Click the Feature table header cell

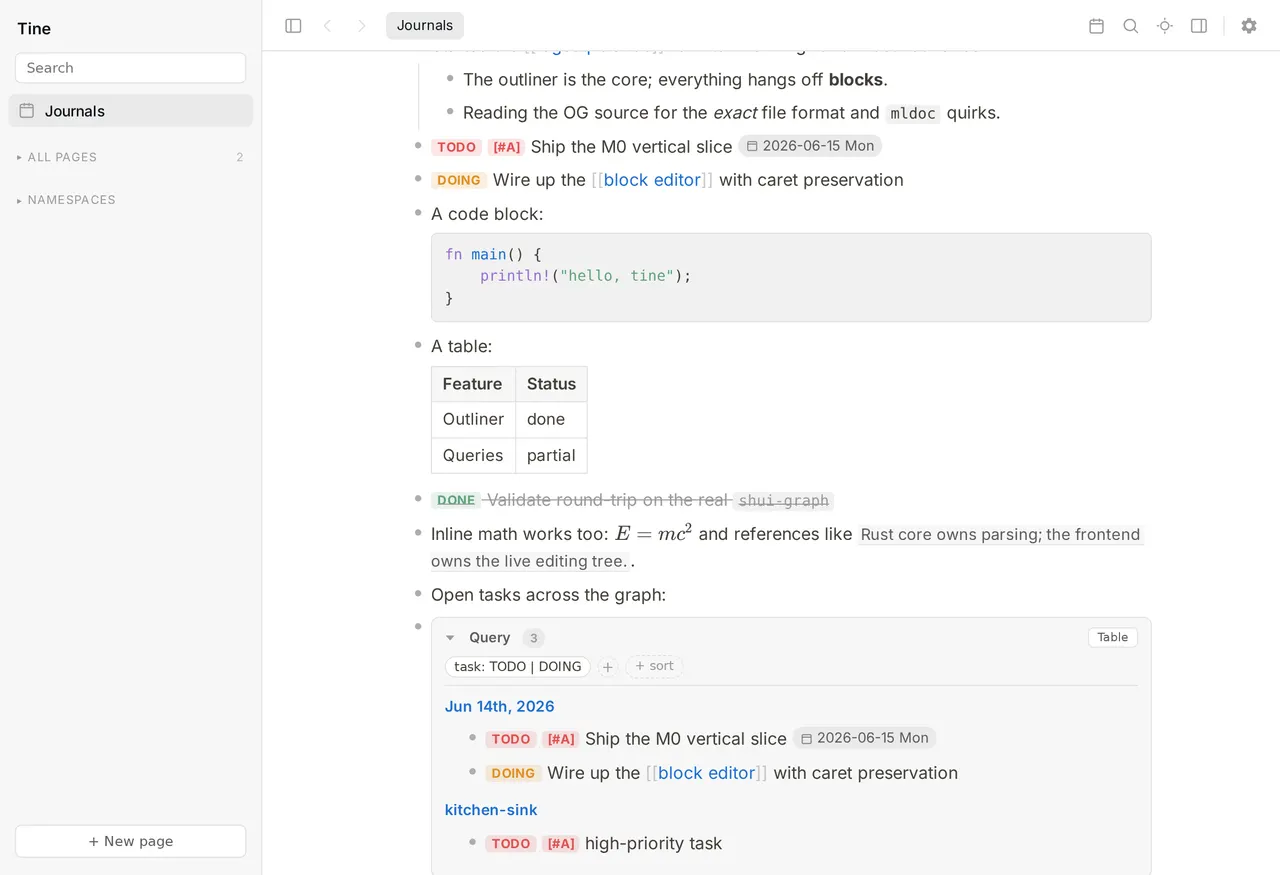pos(473,384)
